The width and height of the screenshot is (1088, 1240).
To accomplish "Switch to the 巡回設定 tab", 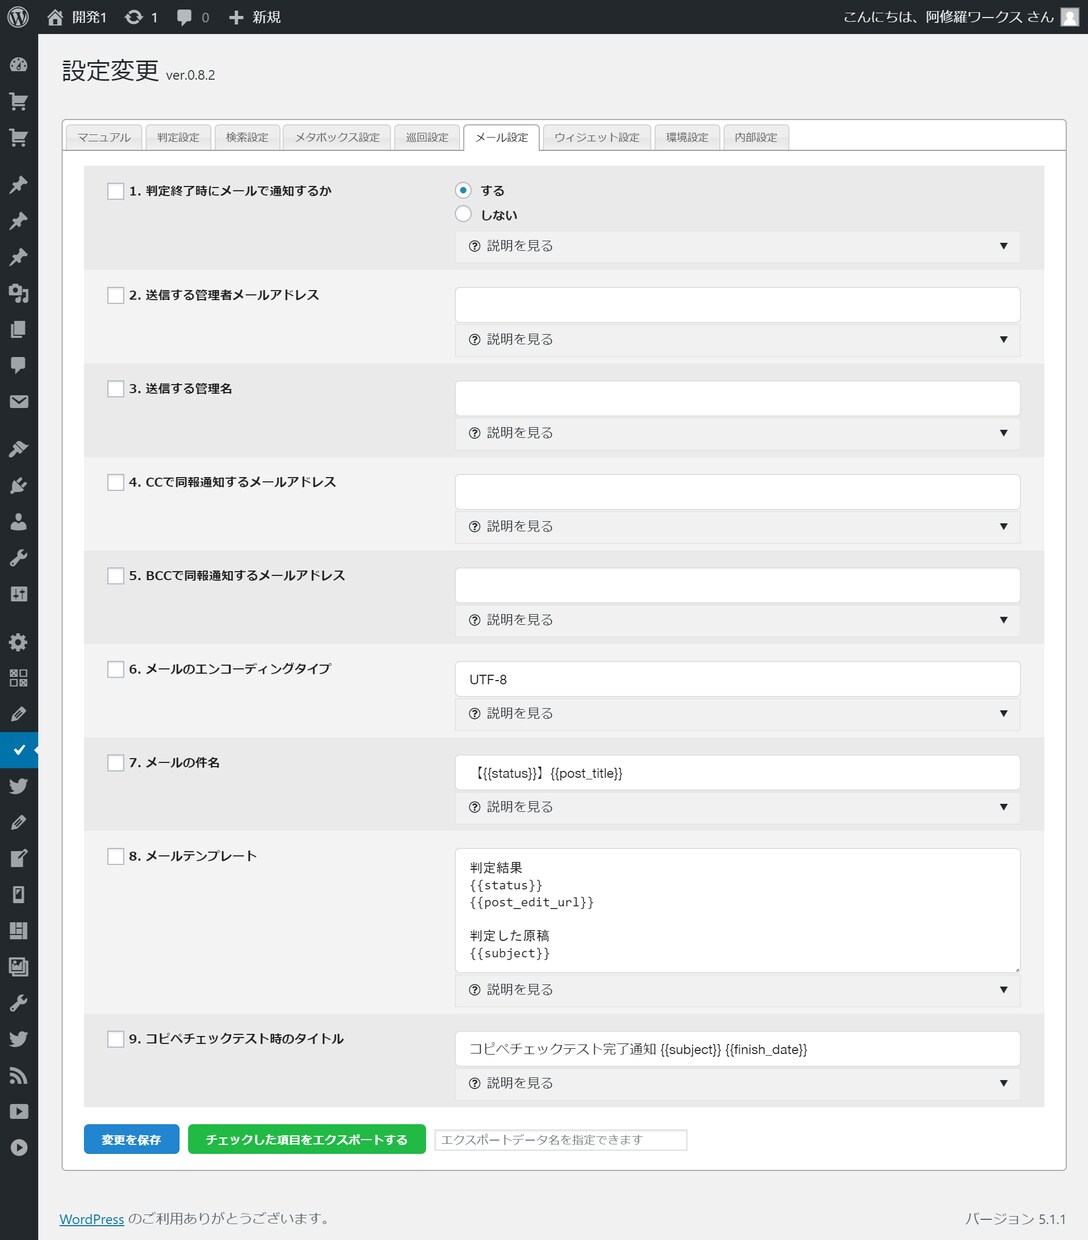I will [x=427, y=137].
